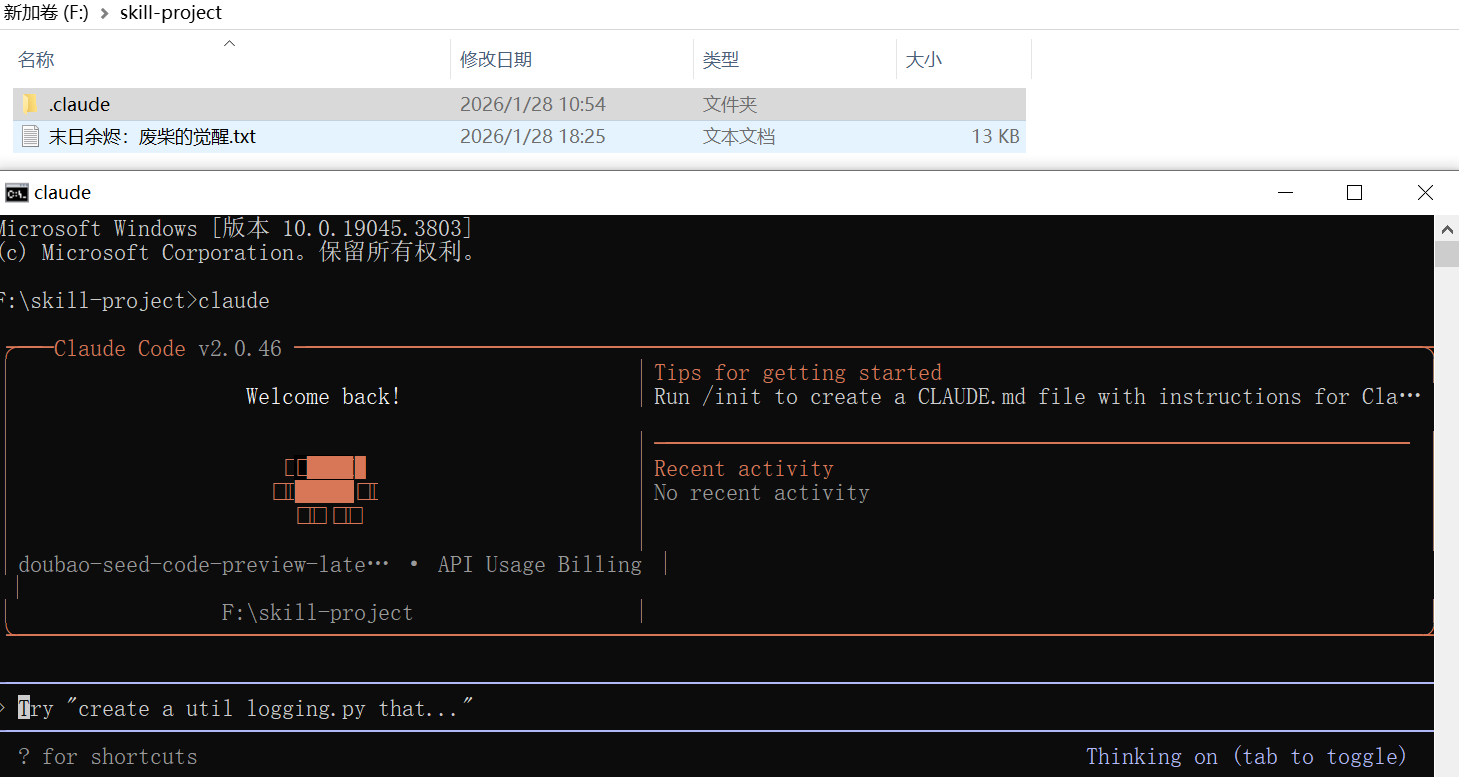Click 'Tips for getting started' heading
This screenshot has height=777, width=1459.
pyautogui.click(x=798, y=373)
